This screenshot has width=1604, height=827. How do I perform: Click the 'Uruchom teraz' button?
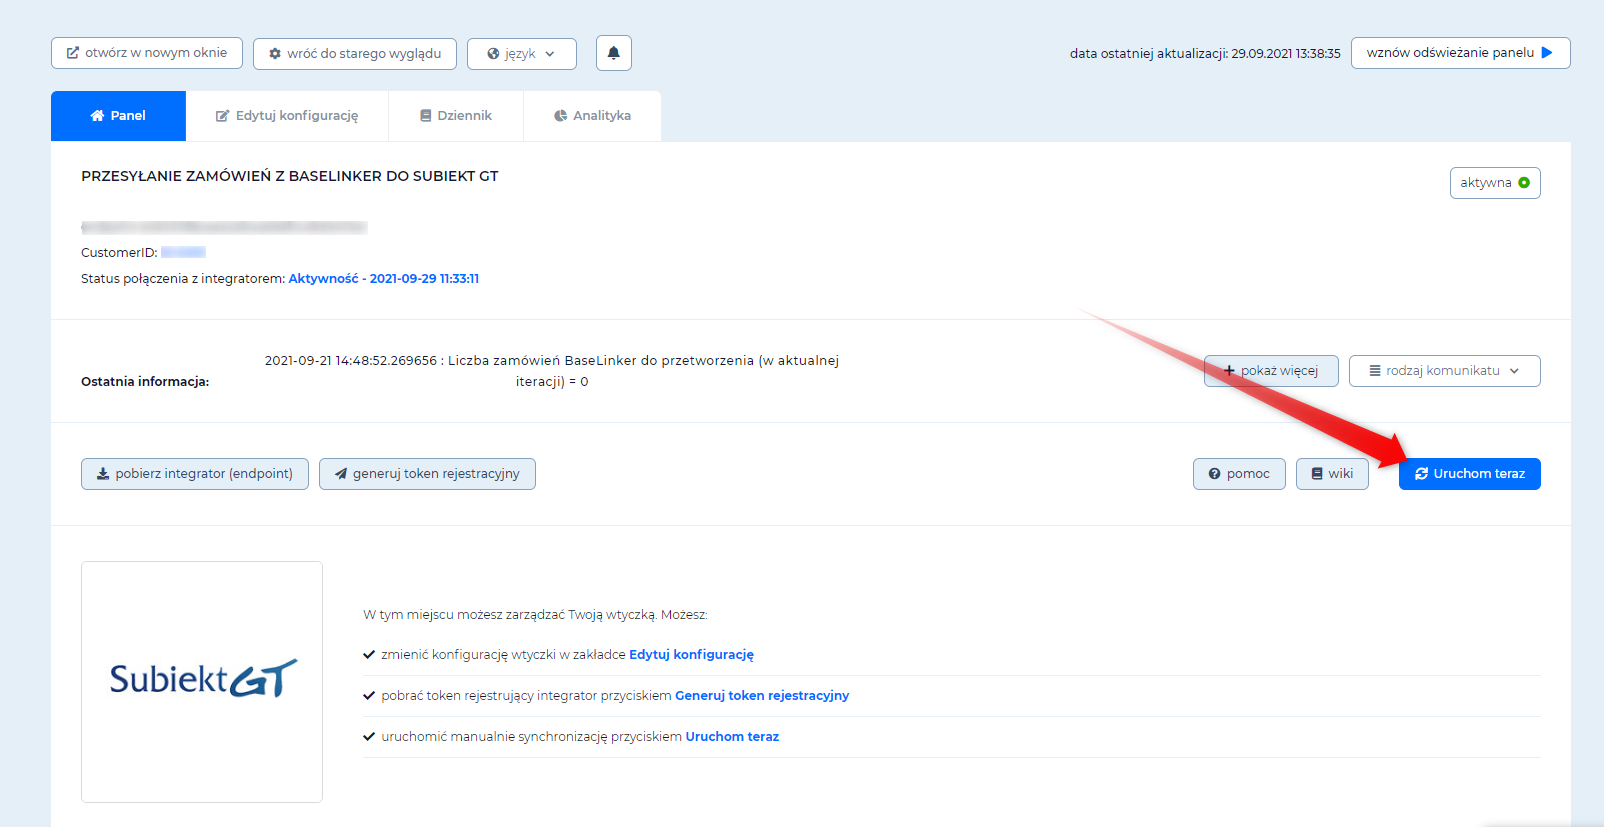coord(1470,474)
